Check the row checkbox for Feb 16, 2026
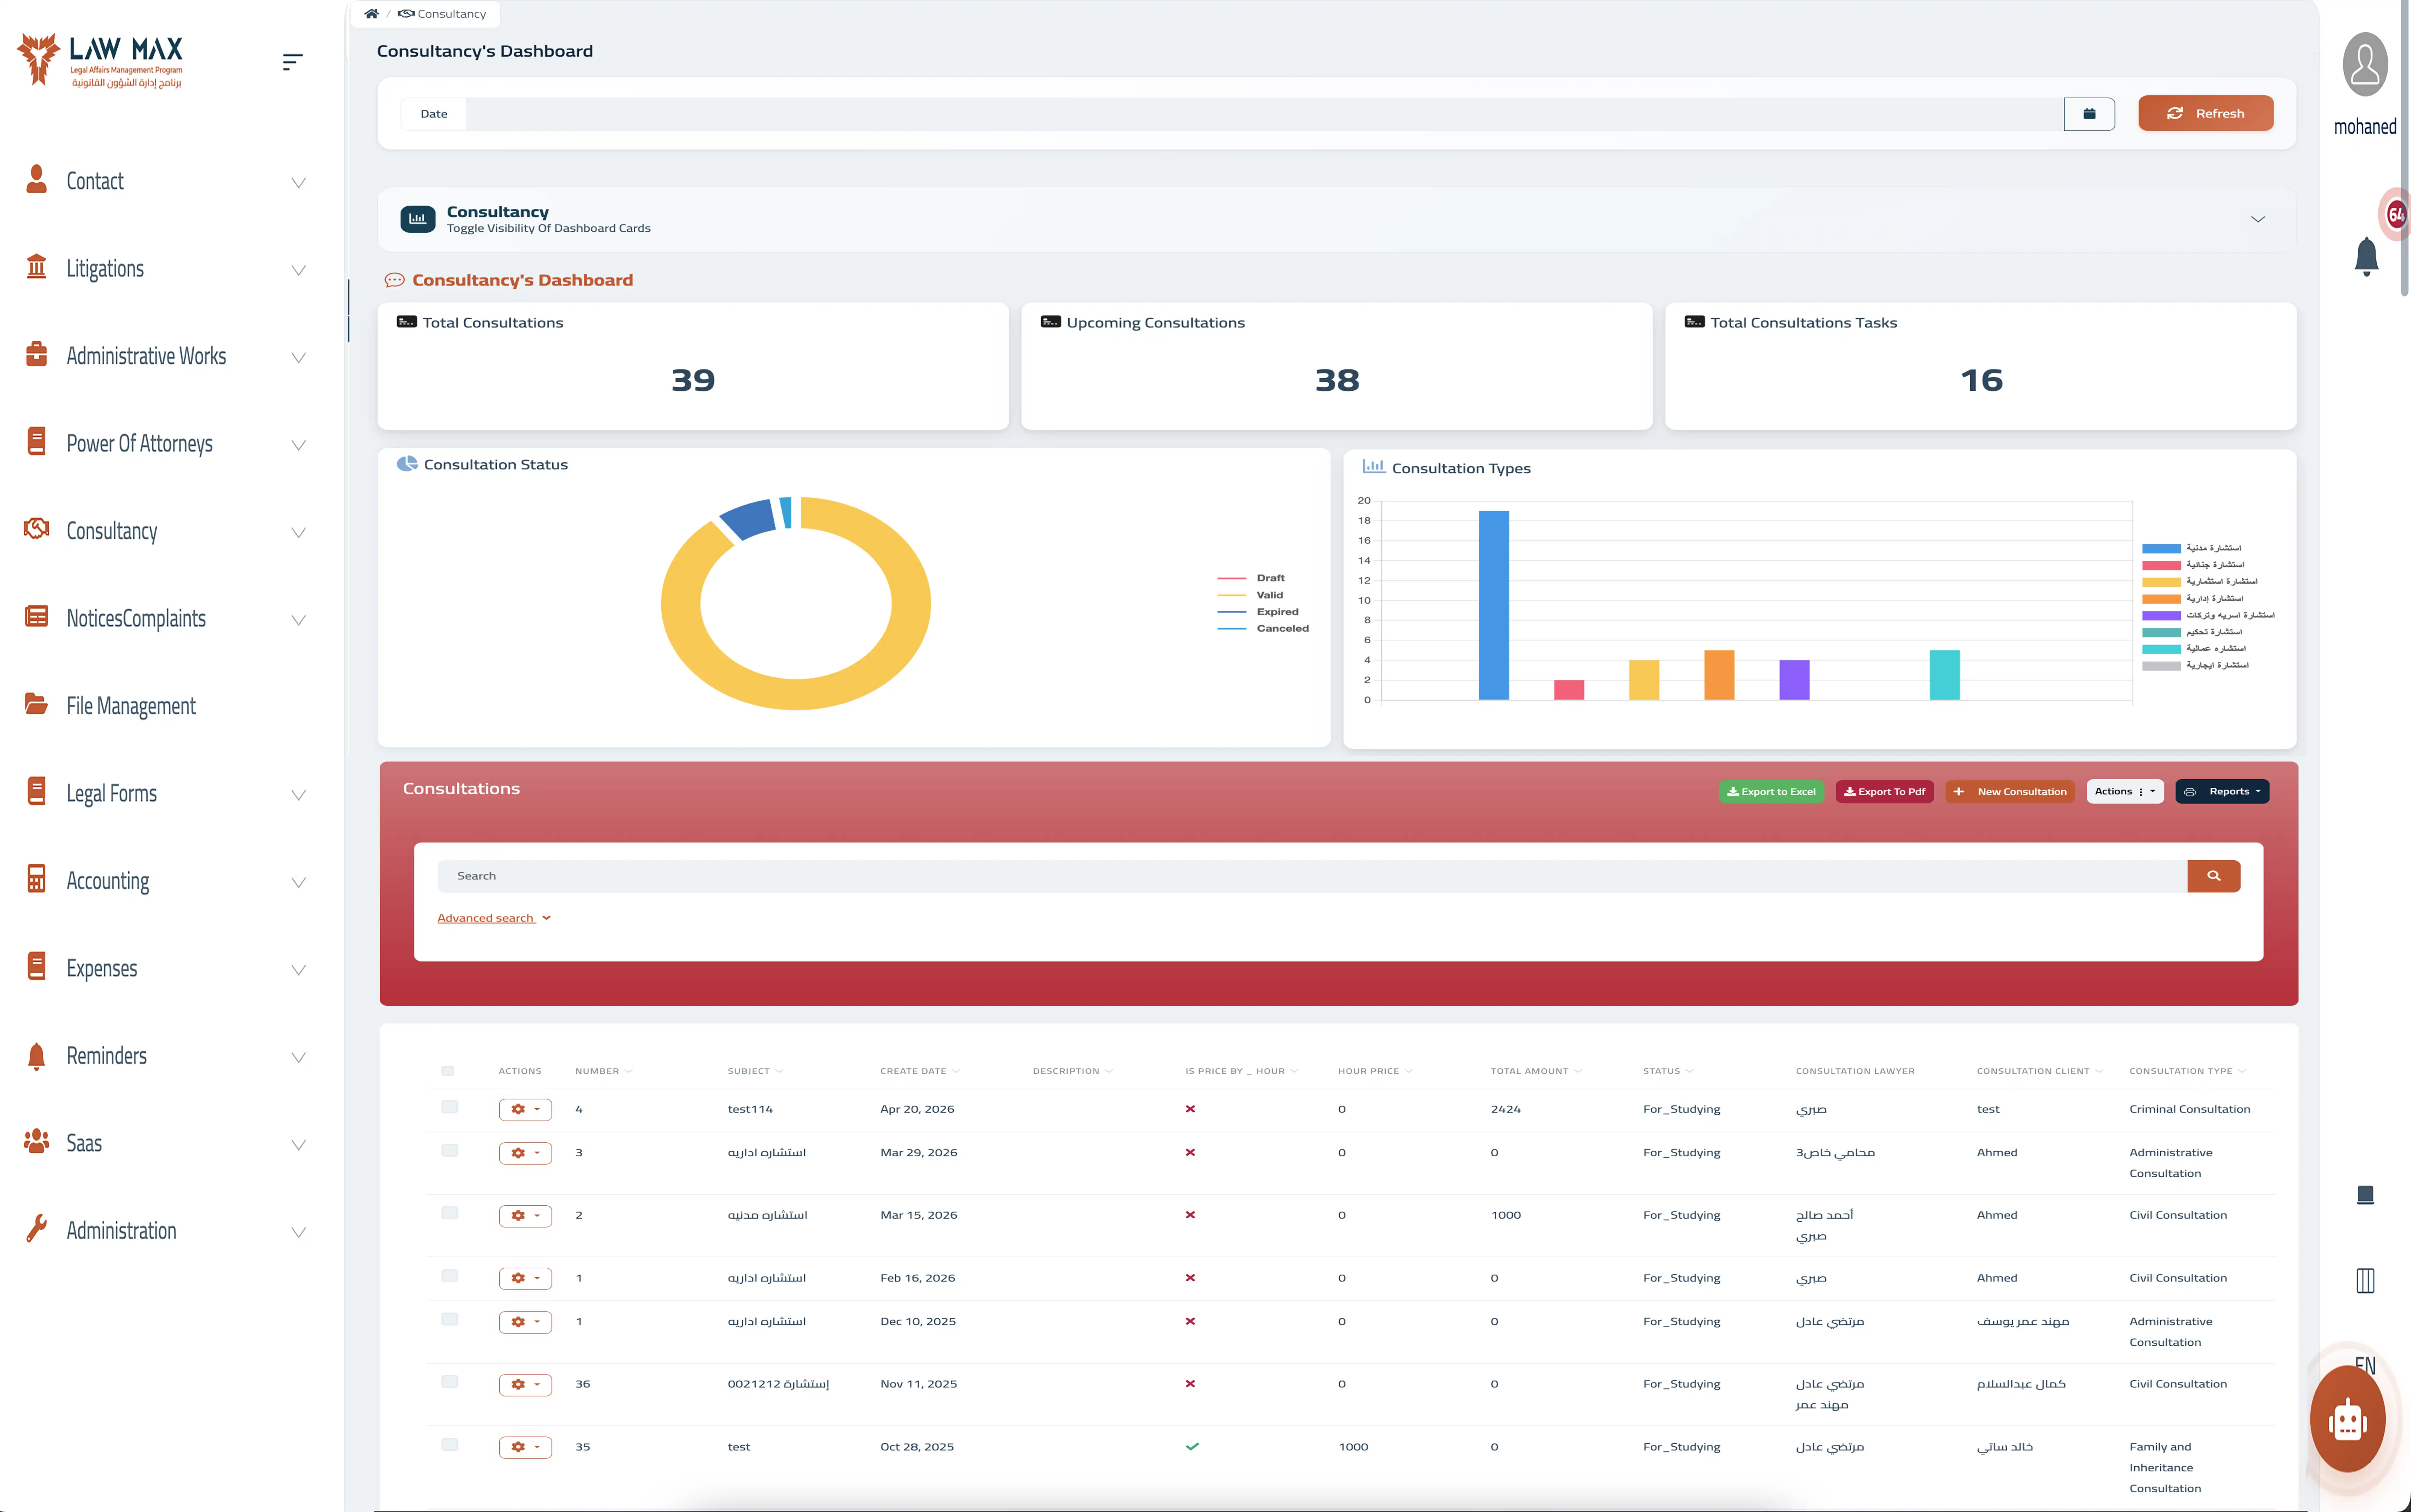 [450, 1276]
